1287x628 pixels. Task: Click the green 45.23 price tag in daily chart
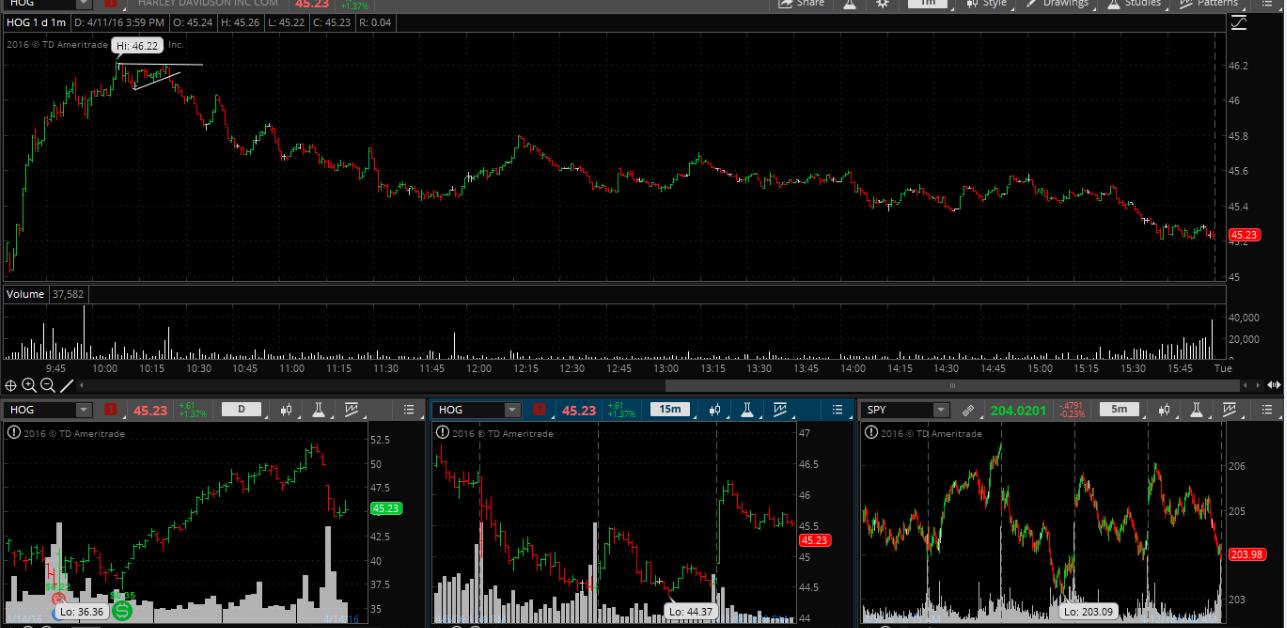click(x=386, y=508)
